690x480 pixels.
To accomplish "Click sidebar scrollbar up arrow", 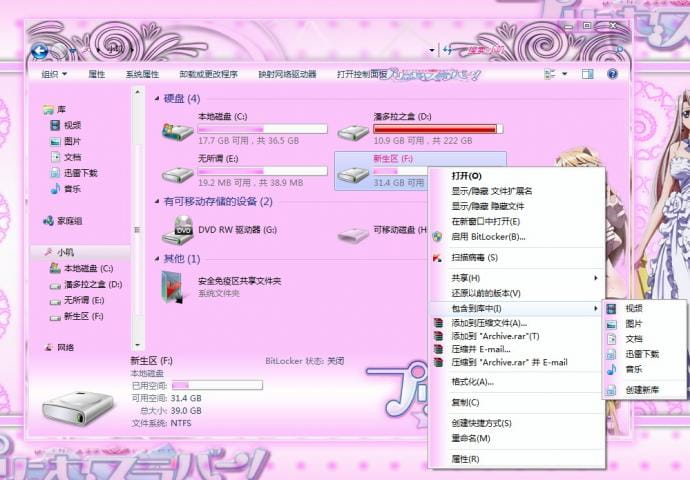I will point(137,92).
